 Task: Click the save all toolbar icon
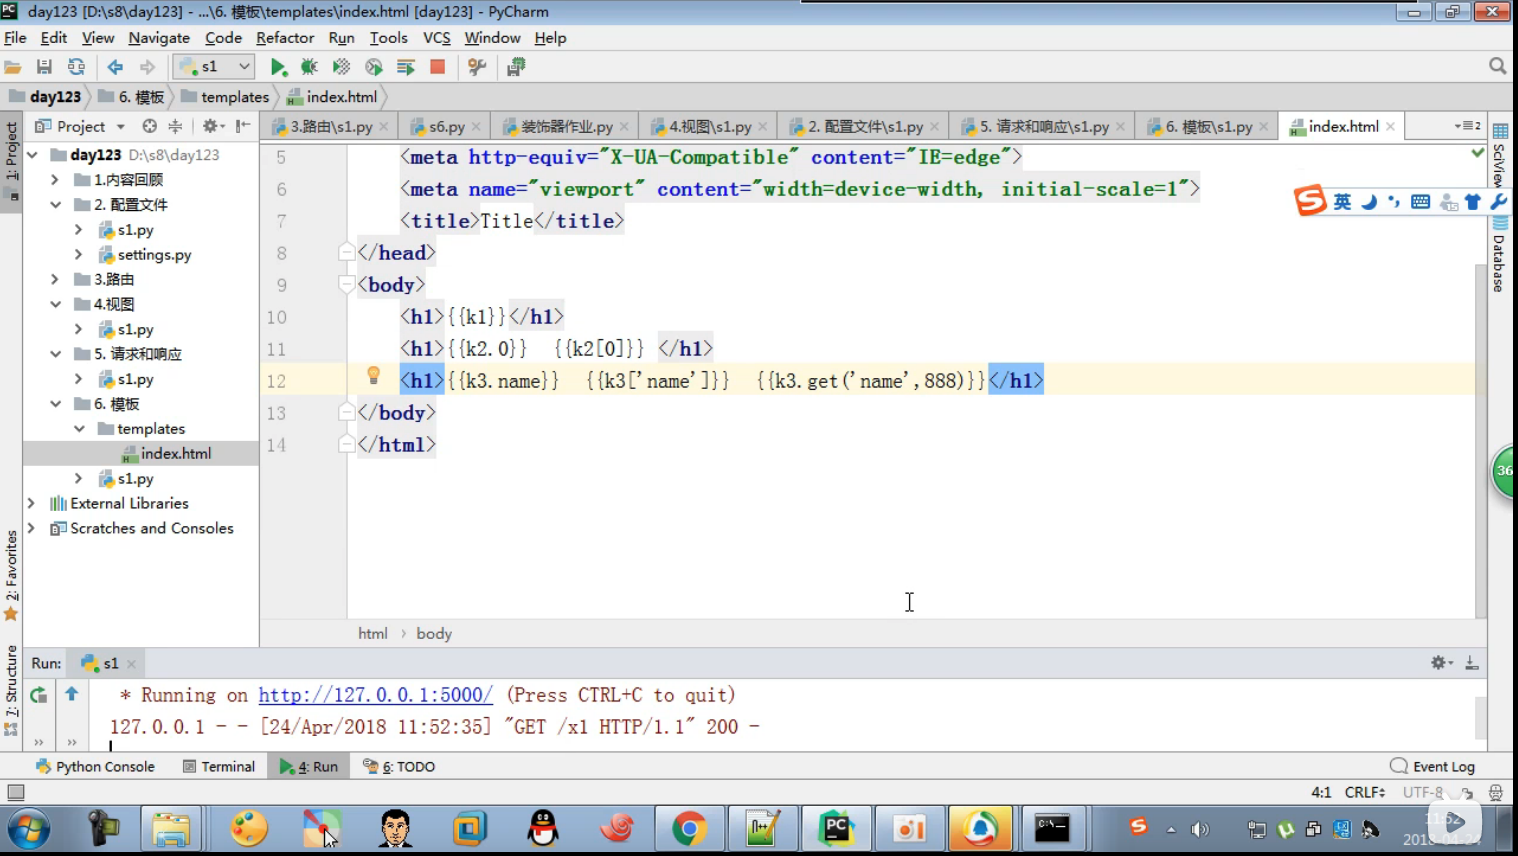pos(44,67)
